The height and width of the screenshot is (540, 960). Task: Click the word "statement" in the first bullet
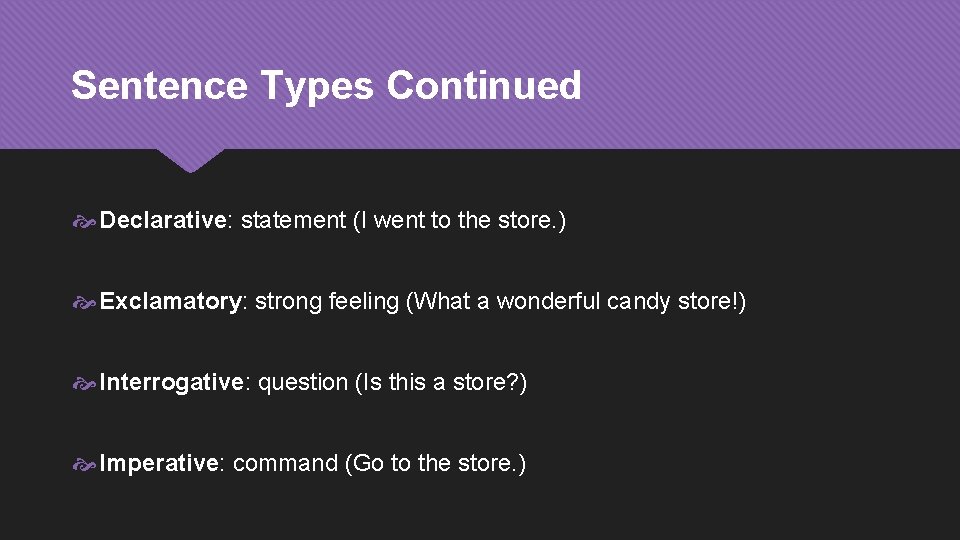pyautogui.click(x=293, y=221)
